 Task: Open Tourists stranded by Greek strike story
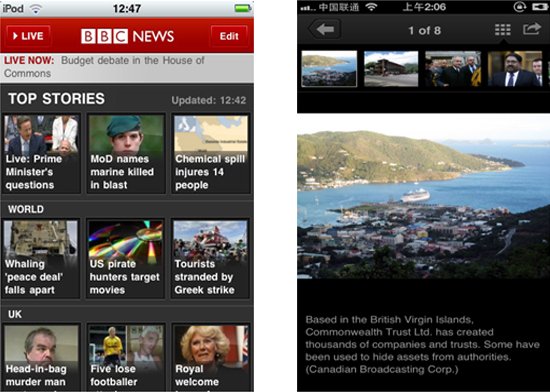pyautogui.click(x=211, y=258)
